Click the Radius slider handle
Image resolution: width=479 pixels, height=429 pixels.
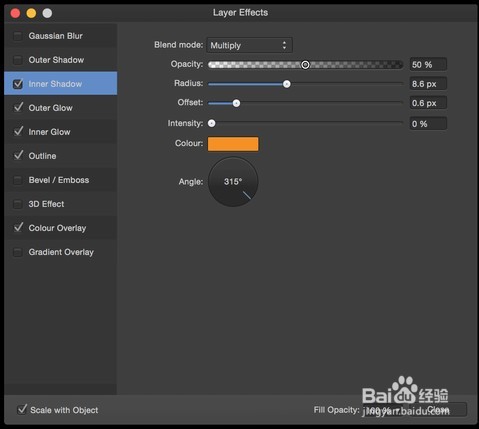point(287,84)
